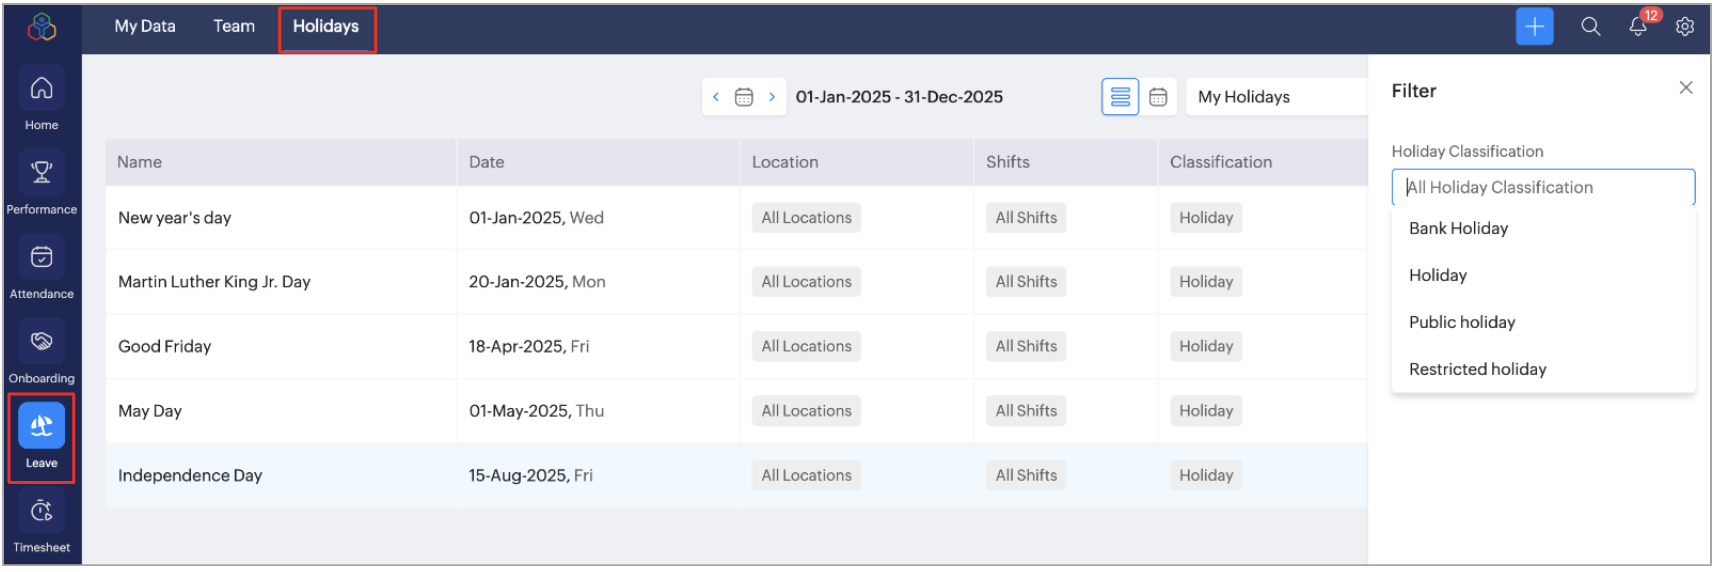Switch to calendar view toggle
This screenshot has height=572, width=1716.
click(1158, 97)
